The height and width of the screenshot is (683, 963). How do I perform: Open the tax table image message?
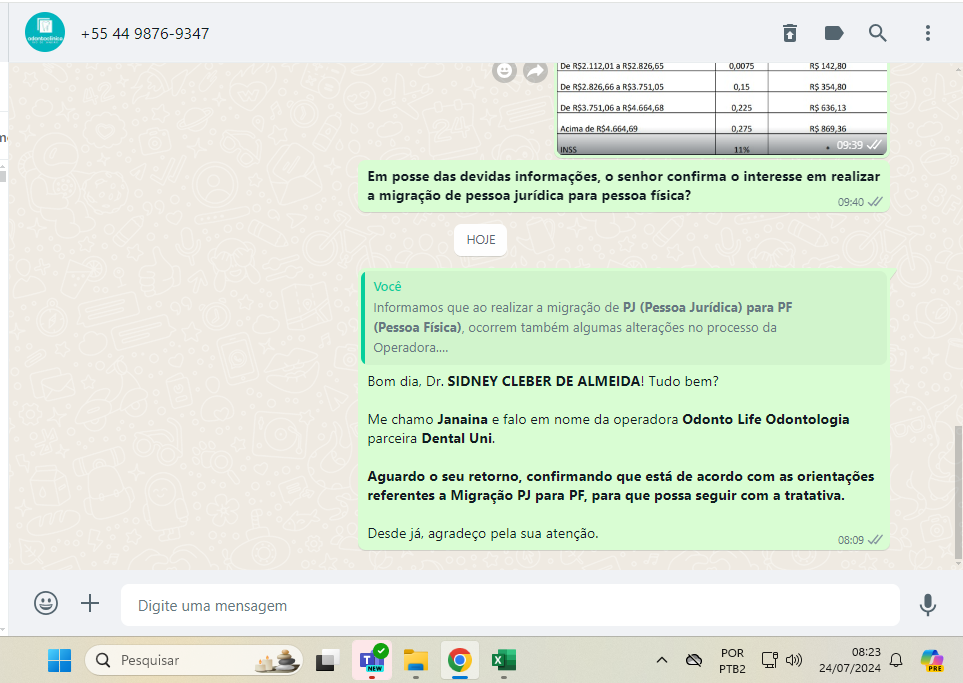coord(722,108)
